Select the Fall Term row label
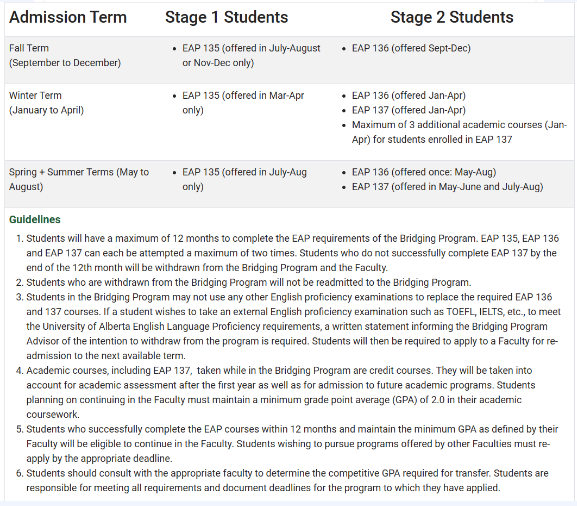The image size is (577, 506). [x=65, y=56]
